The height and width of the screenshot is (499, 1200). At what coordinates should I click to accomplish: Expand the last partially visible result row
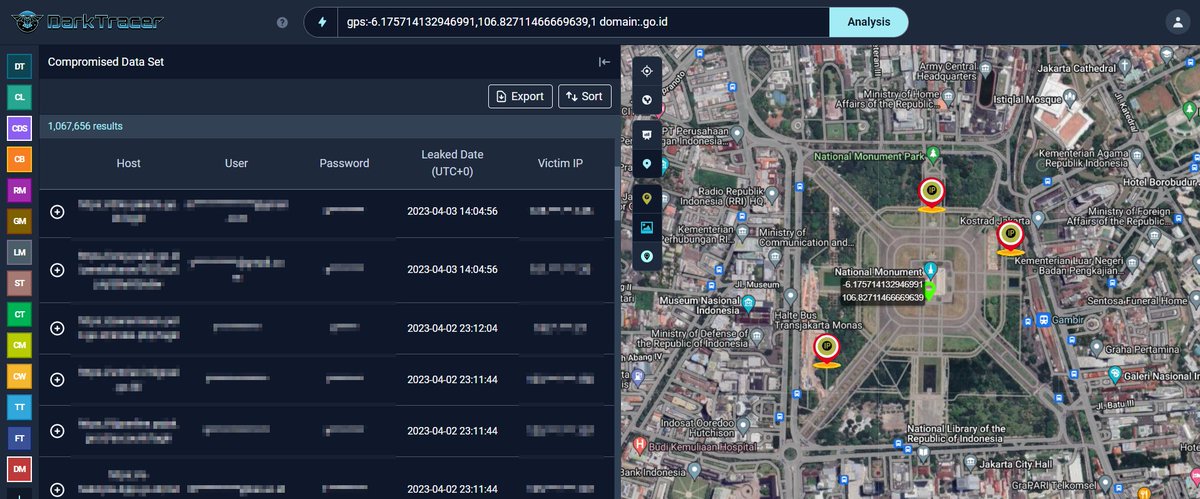tap(57, 488)
